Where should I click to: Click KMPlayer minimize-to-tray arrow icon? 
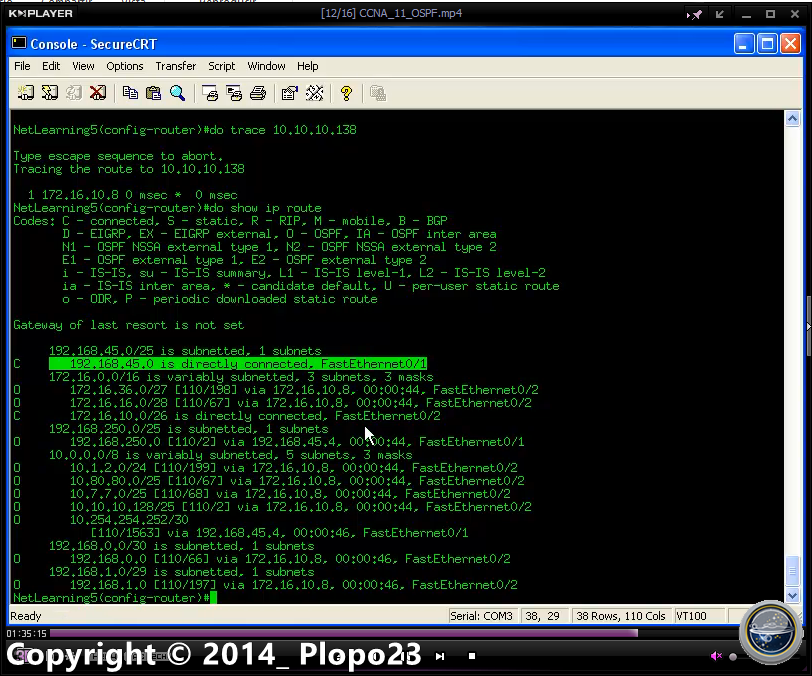click(720, 15)
